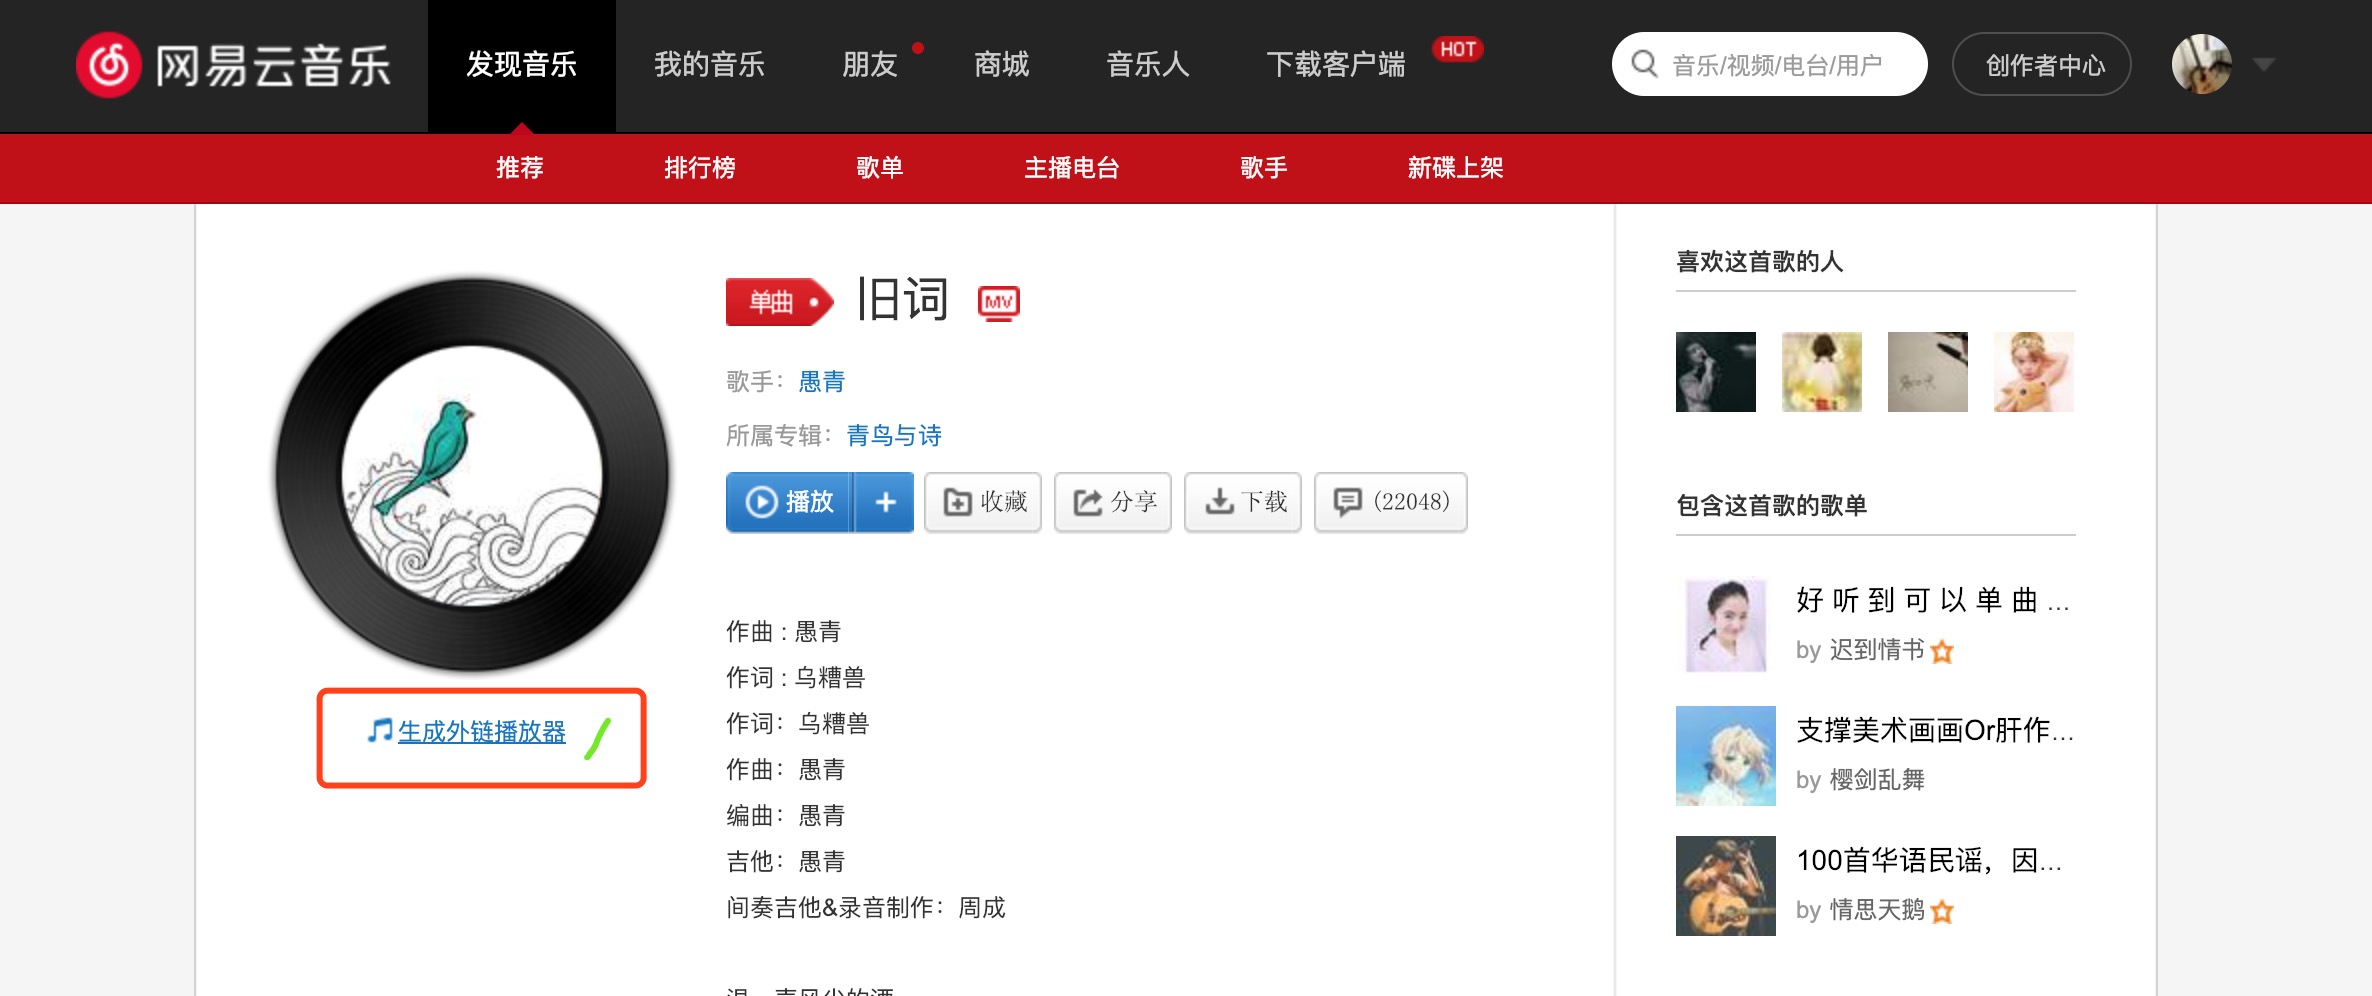Open artist link 愚青 beside 歌手
2372x996 pixels.
pos(822,382)
